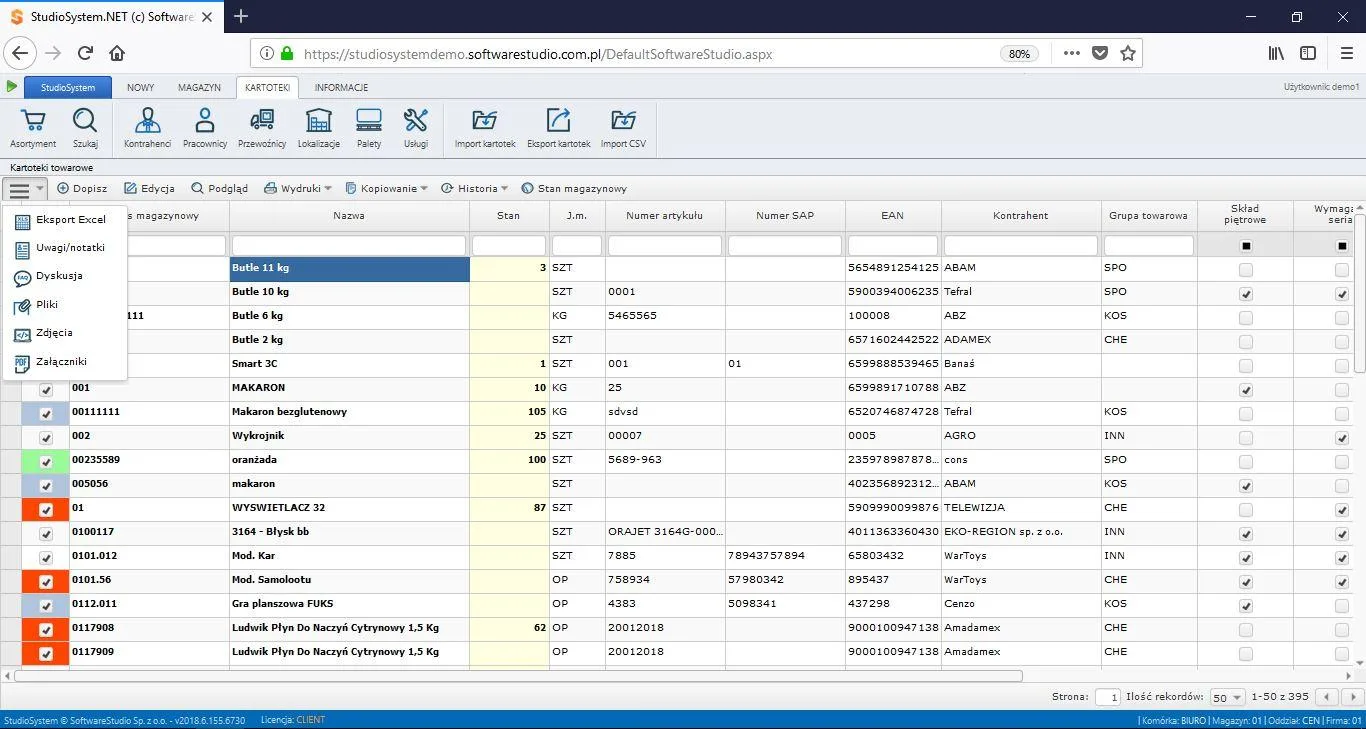Image resolution: width=1366 pixels, height=729 pixels.
Task: Click the vertical scrollbar of the table
Action: pyautogui.click(x=1359, y=293)
